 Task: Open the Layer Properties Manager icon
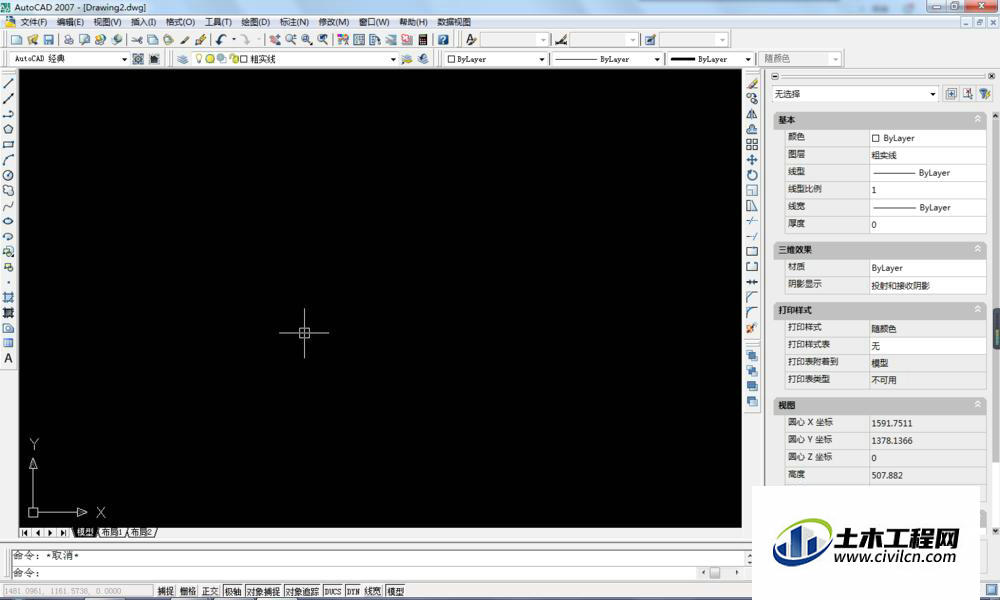click(182, 59)
